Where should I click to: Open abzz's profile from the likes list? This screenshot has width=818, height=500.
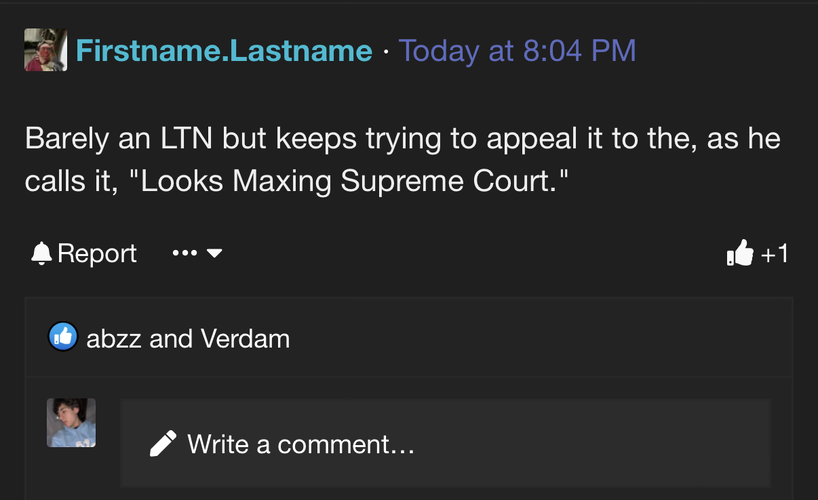114,339
